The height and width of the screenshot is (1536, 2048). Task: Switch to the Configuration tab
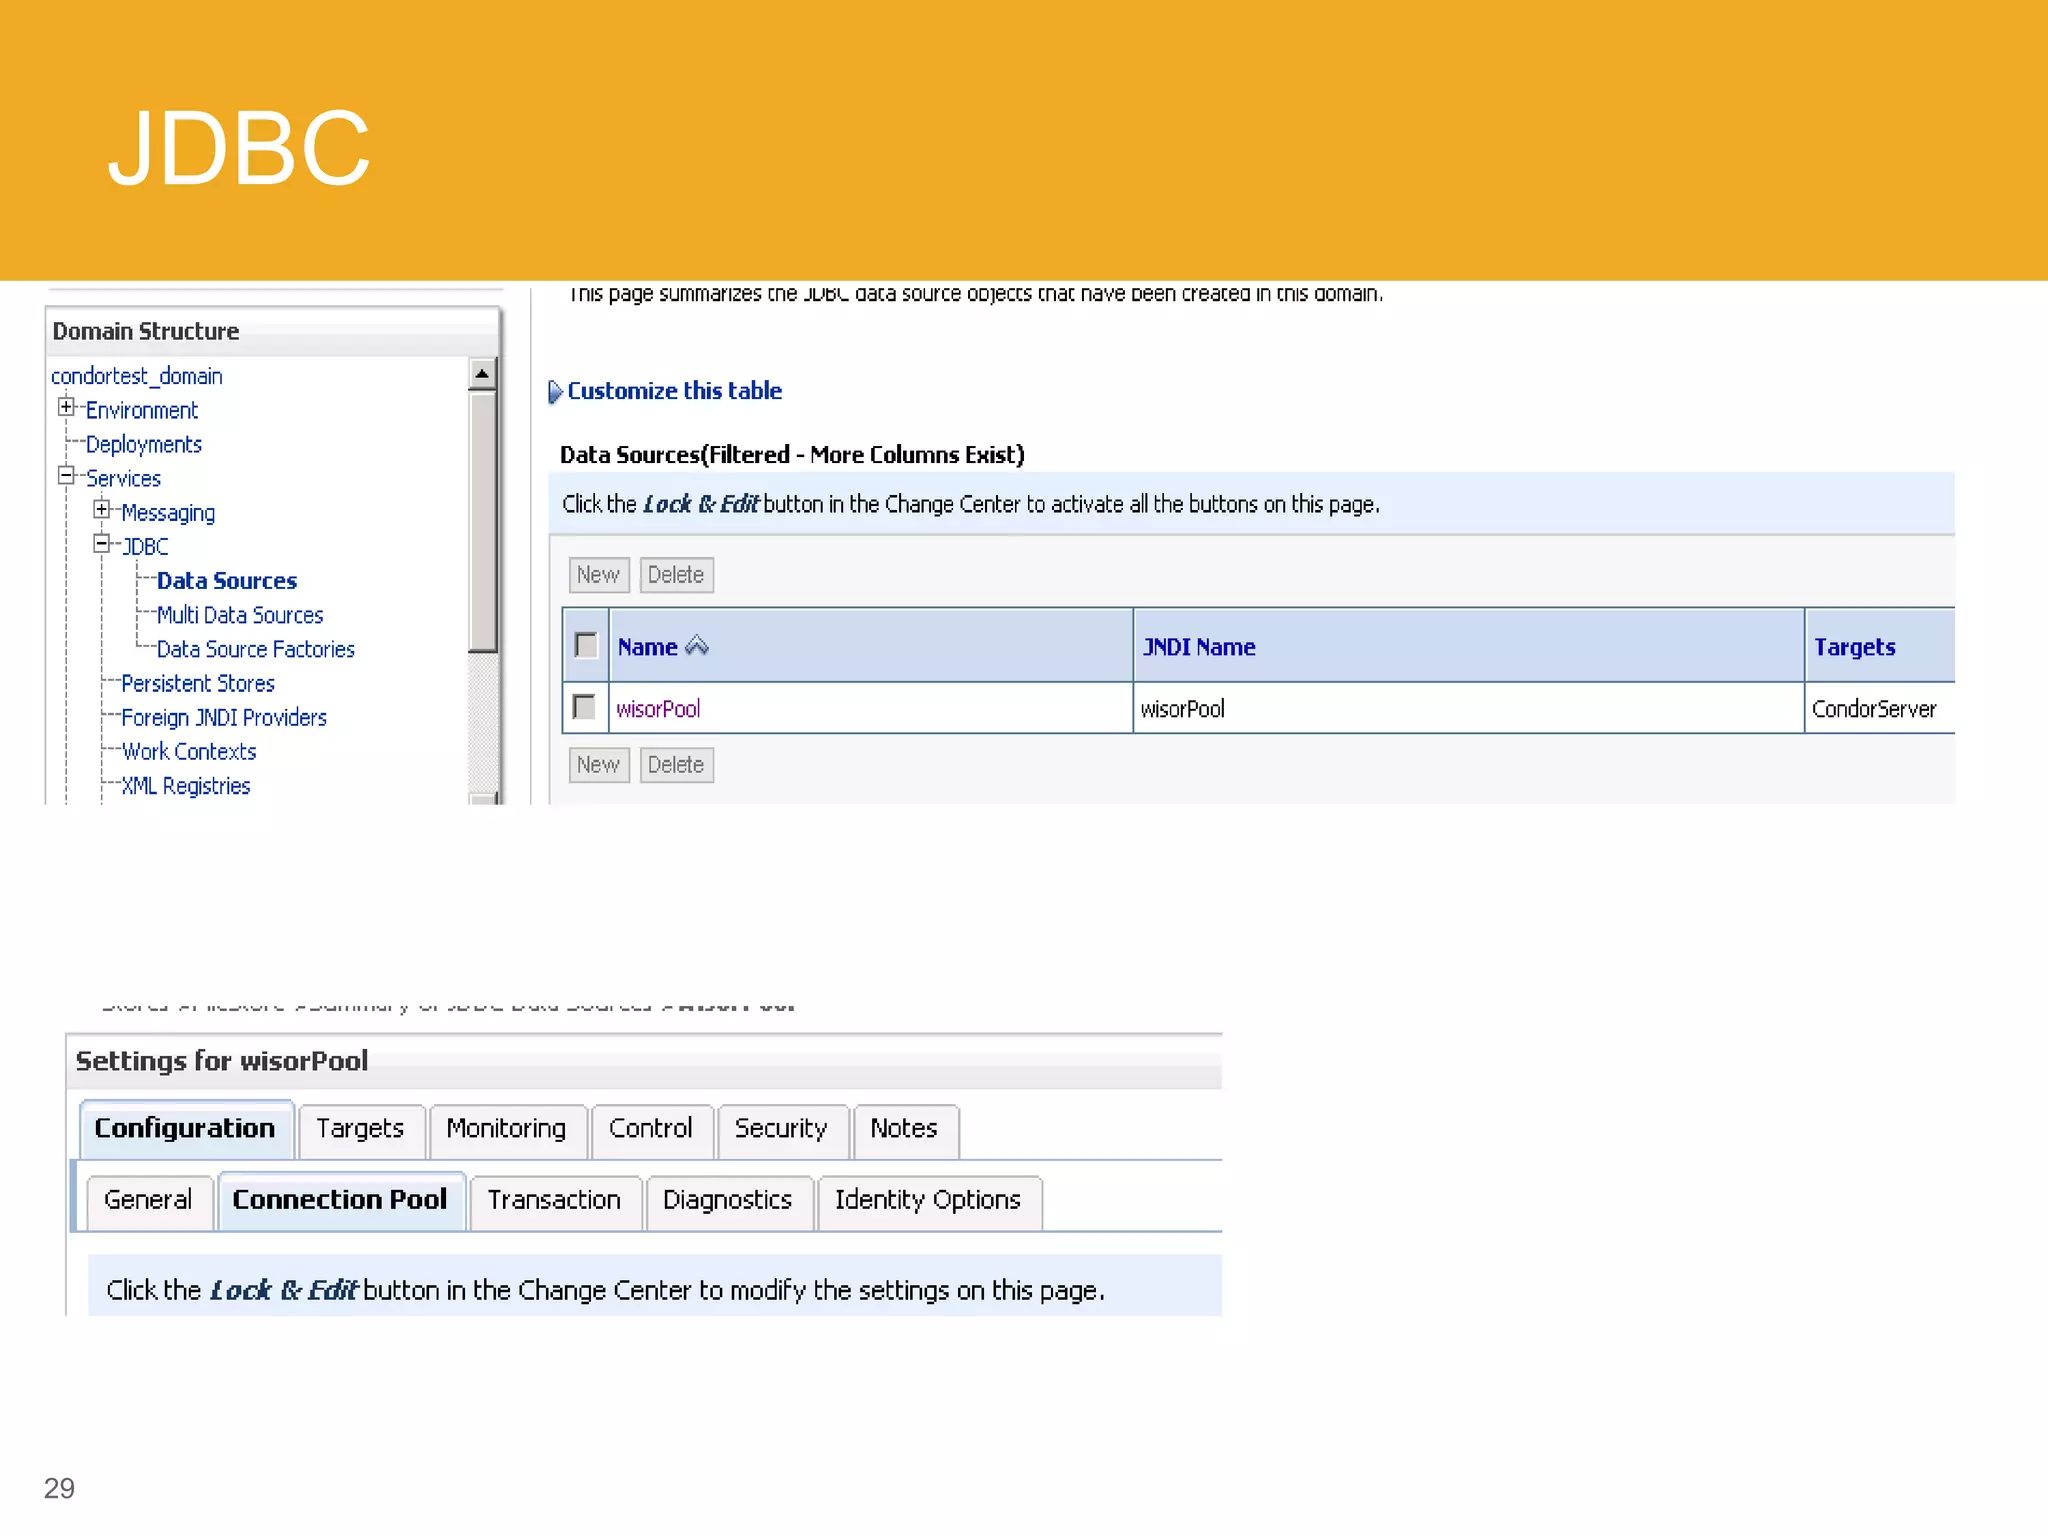pos(186,1129)
